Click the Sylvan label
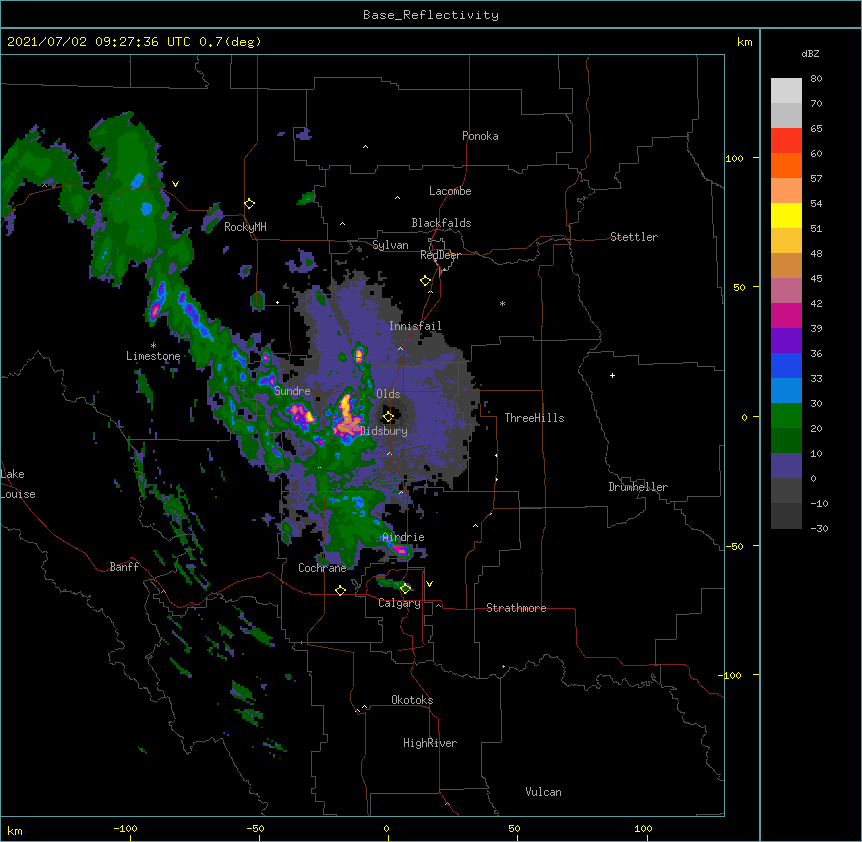This screenshot has height=842, width=862. click(x=390, y=245)
